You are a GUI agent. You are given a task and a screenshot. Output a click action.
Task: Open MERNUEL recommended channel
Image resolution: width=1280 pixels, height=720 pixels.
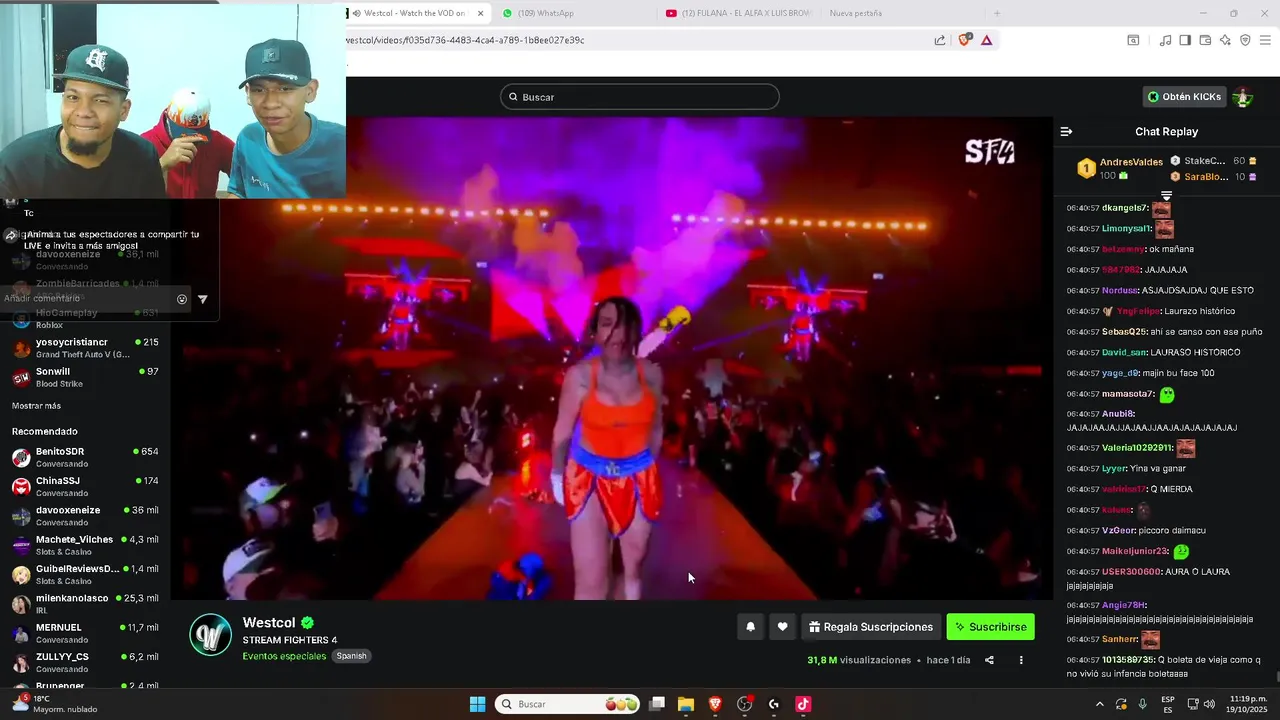[85, 633]
